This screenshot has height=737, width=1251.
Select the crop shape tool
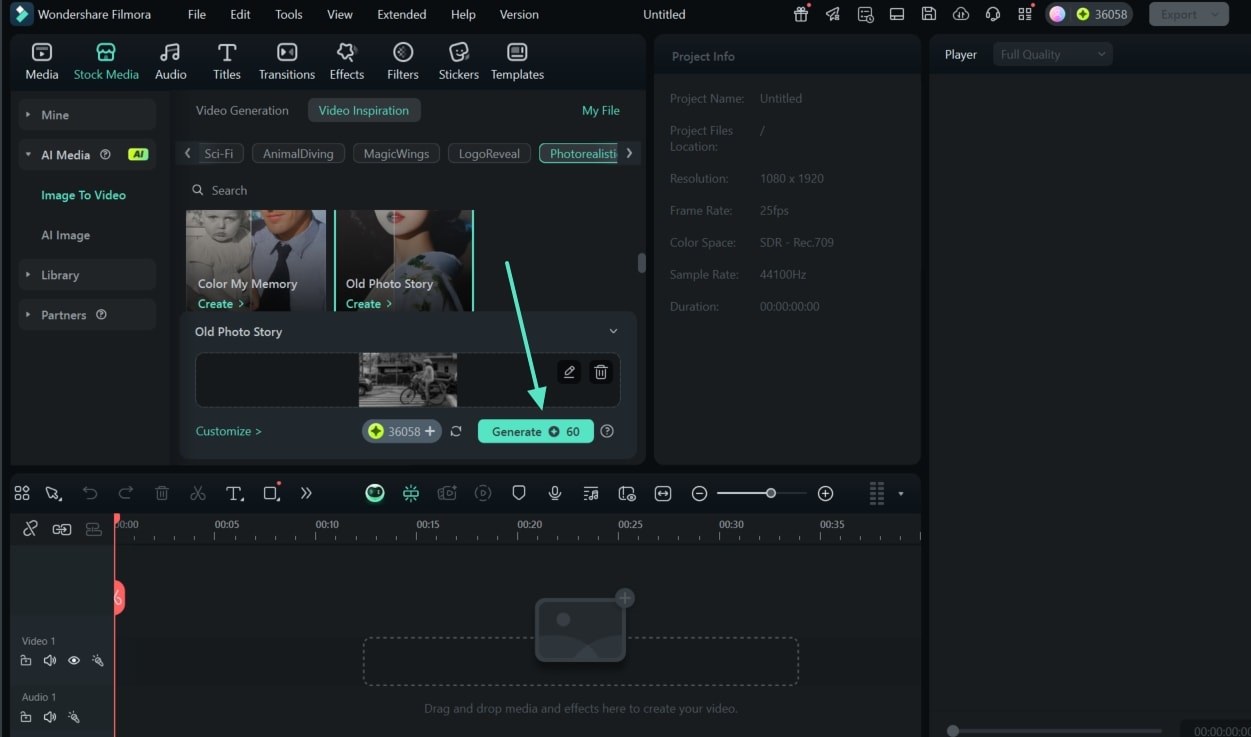(x=271, y=493)
